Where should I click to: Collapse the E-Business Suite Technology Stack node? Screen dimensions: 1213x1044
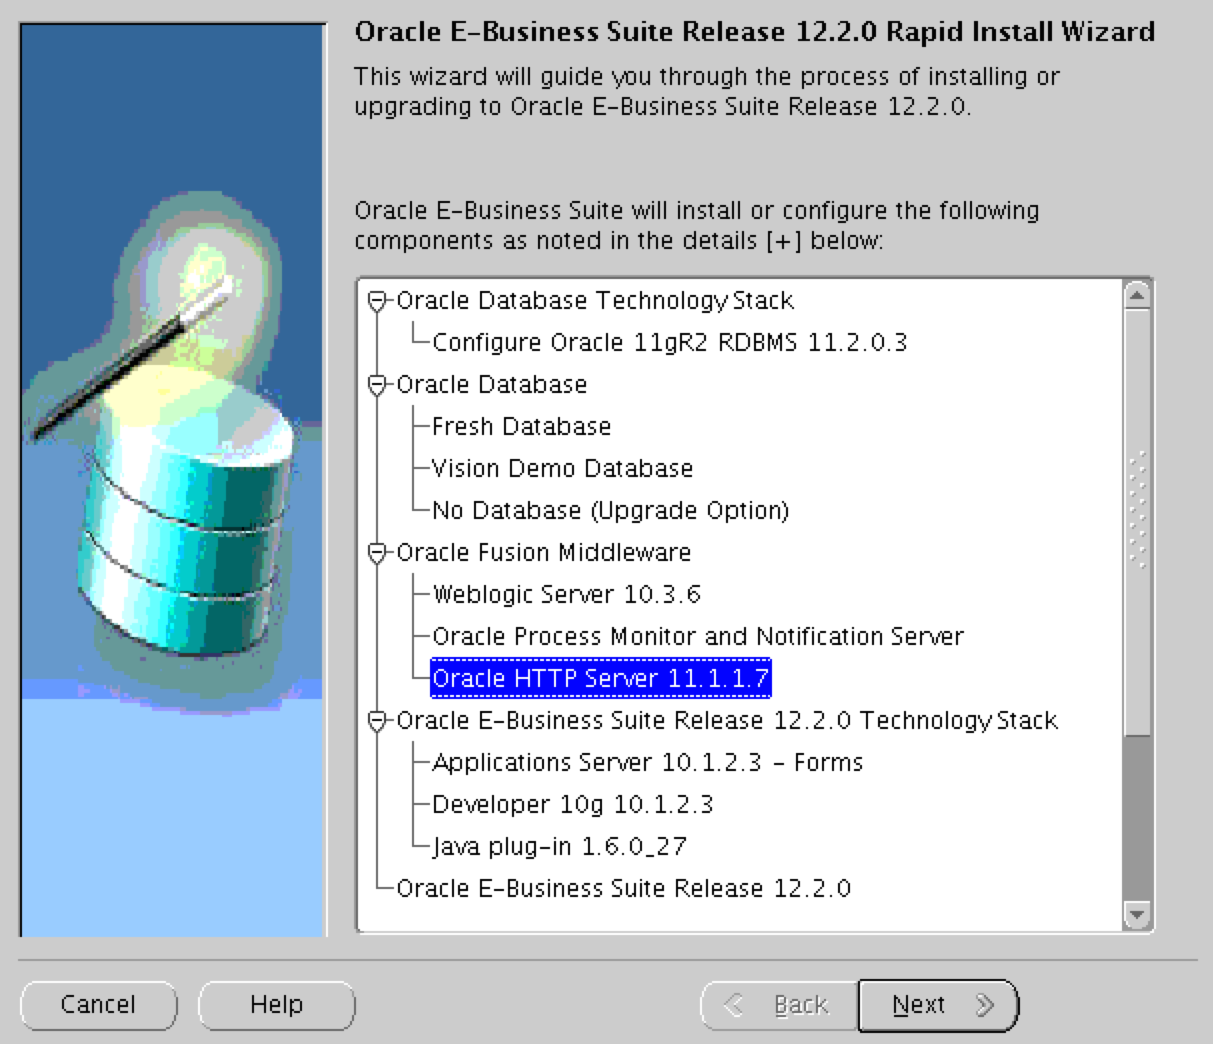click(x=377, y=721)
